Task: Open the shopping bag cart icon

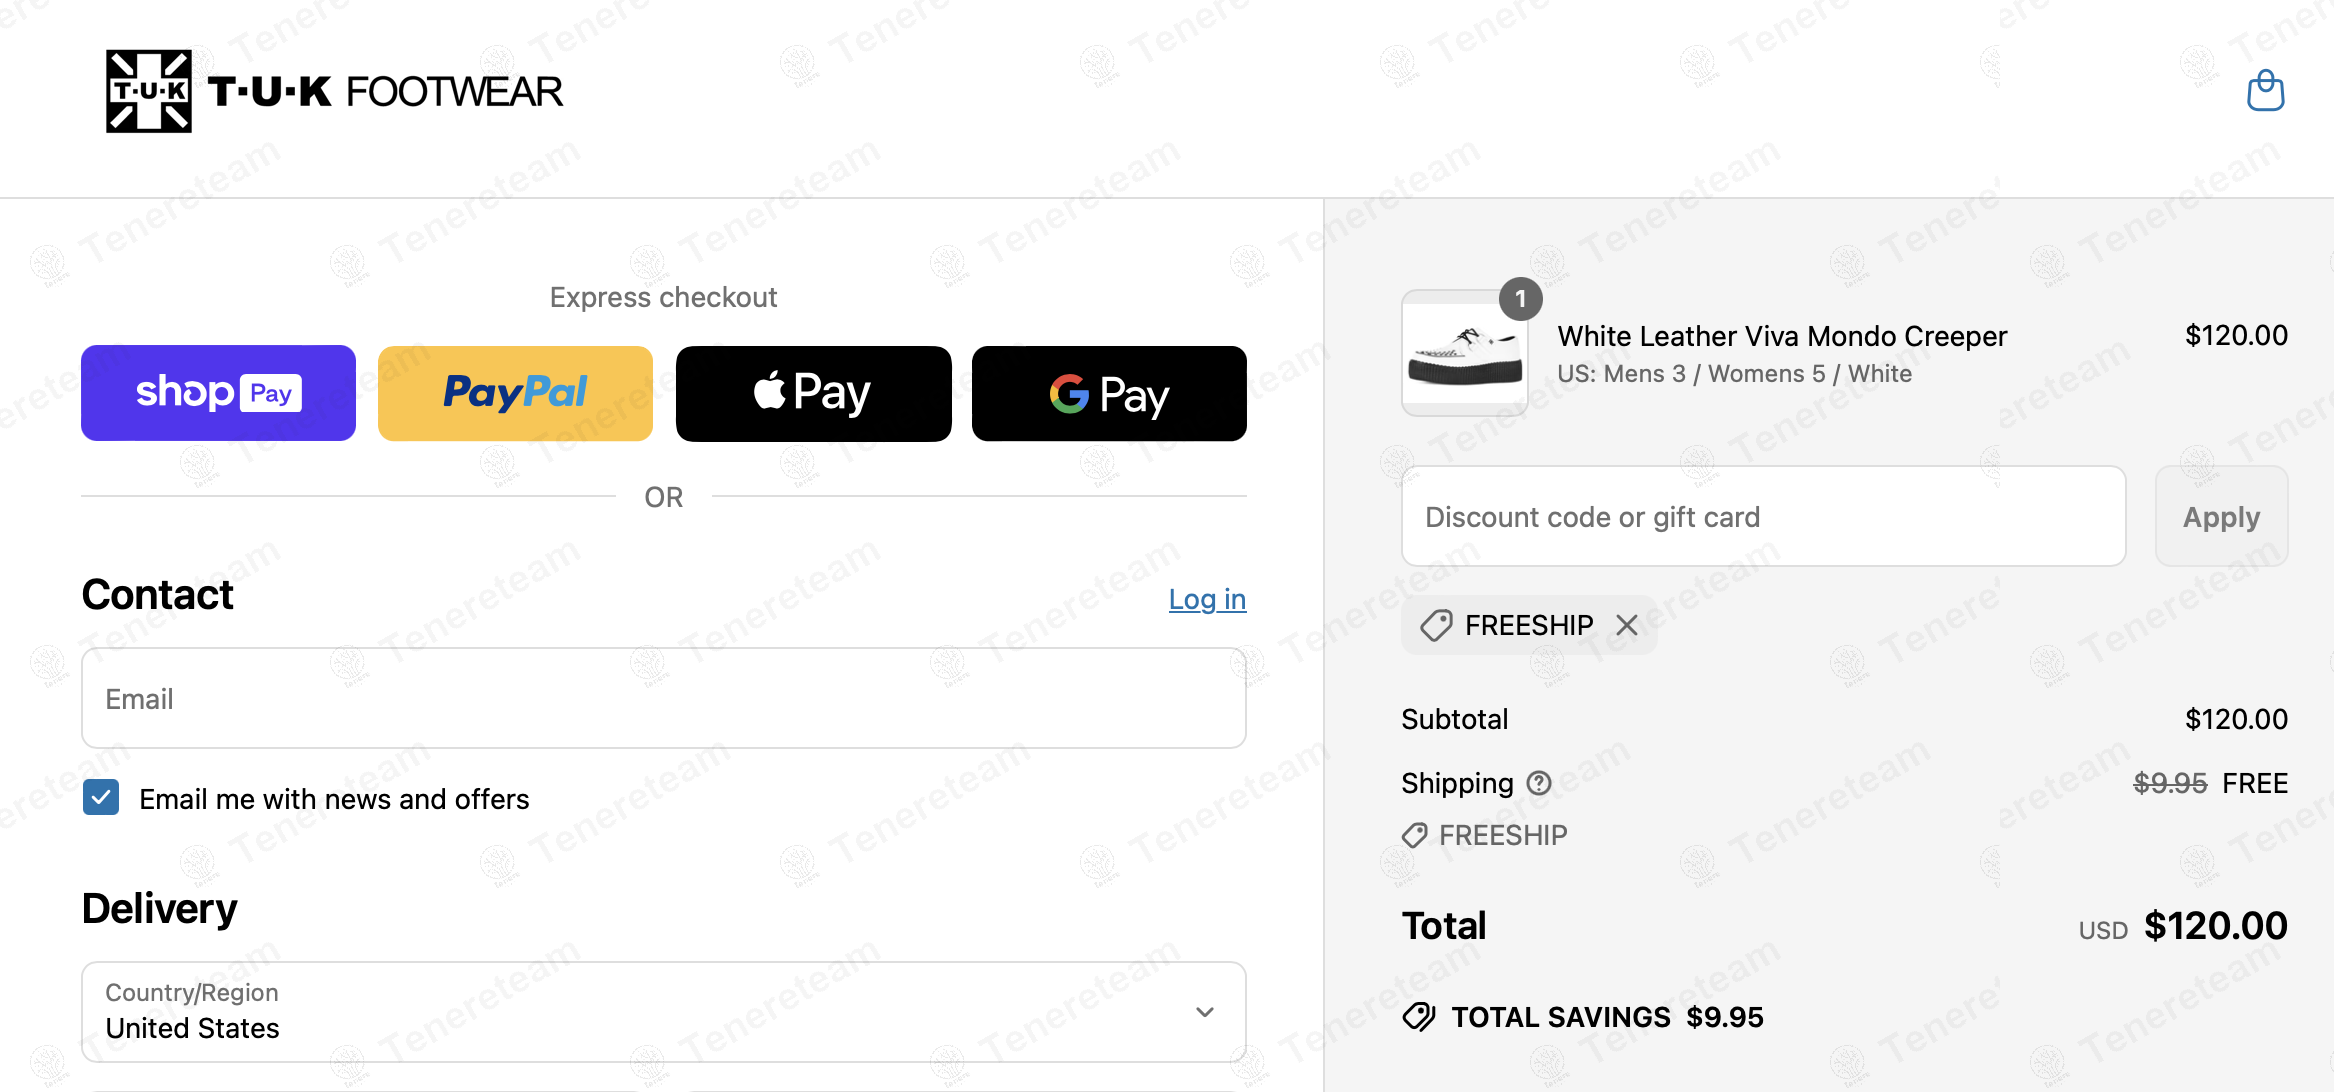Action: point(2265,90)
